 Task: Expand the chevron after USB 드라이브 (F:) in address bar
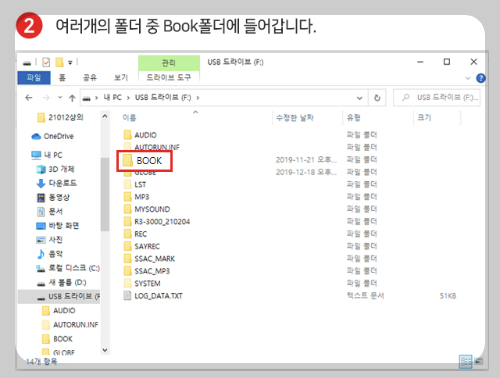[x=198, y=98]
